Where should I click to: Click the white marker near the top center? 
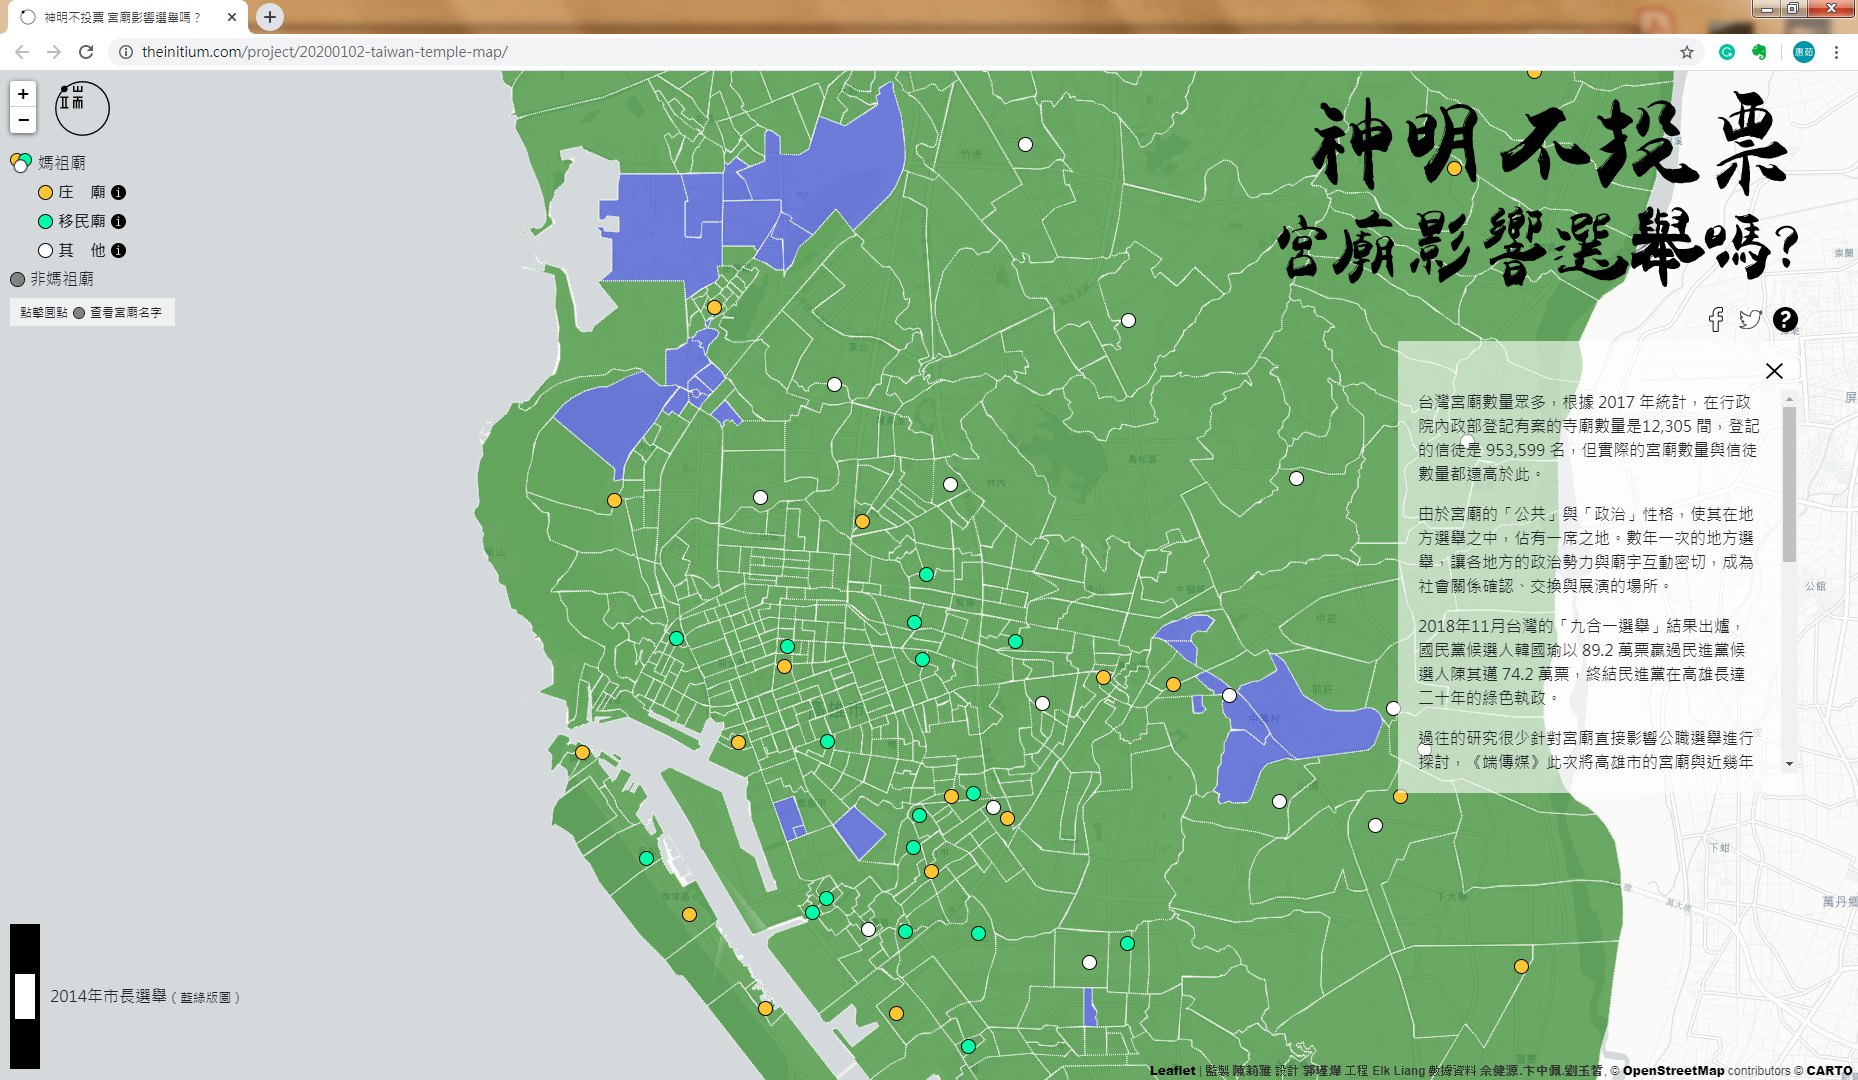click(1025, 144)
